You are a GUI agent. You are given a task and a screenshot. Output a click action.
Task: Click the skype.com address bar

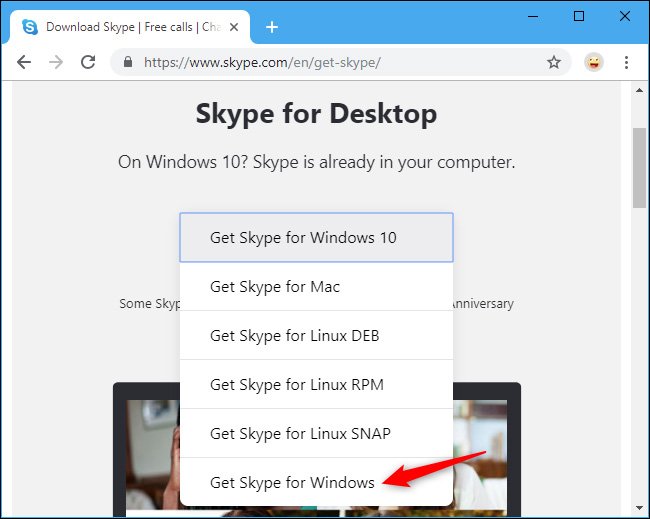(x=330, y=62)
